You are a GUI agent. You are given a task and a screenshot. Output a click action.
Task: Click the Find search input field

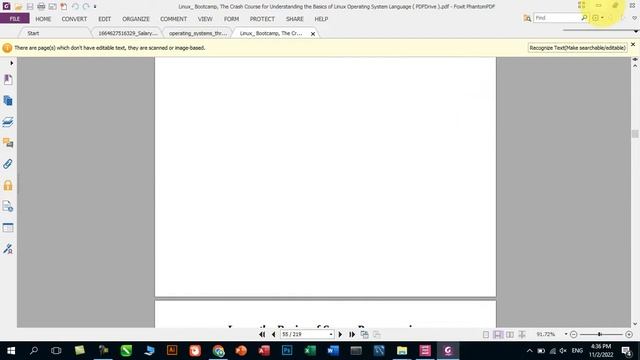coord(557,18)
